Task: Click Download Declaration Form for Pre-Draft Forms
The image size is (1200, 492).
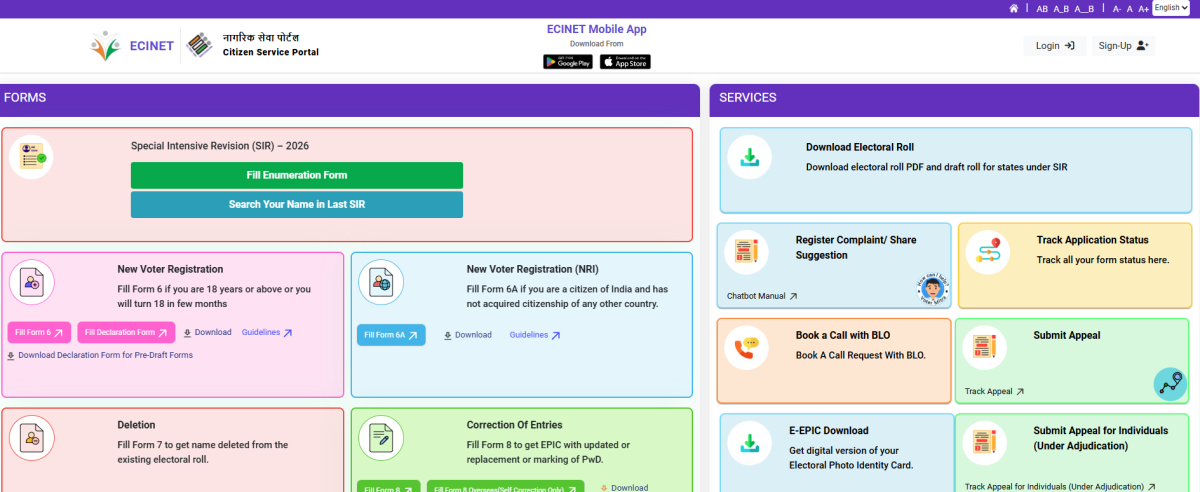Action: point(100,355)
